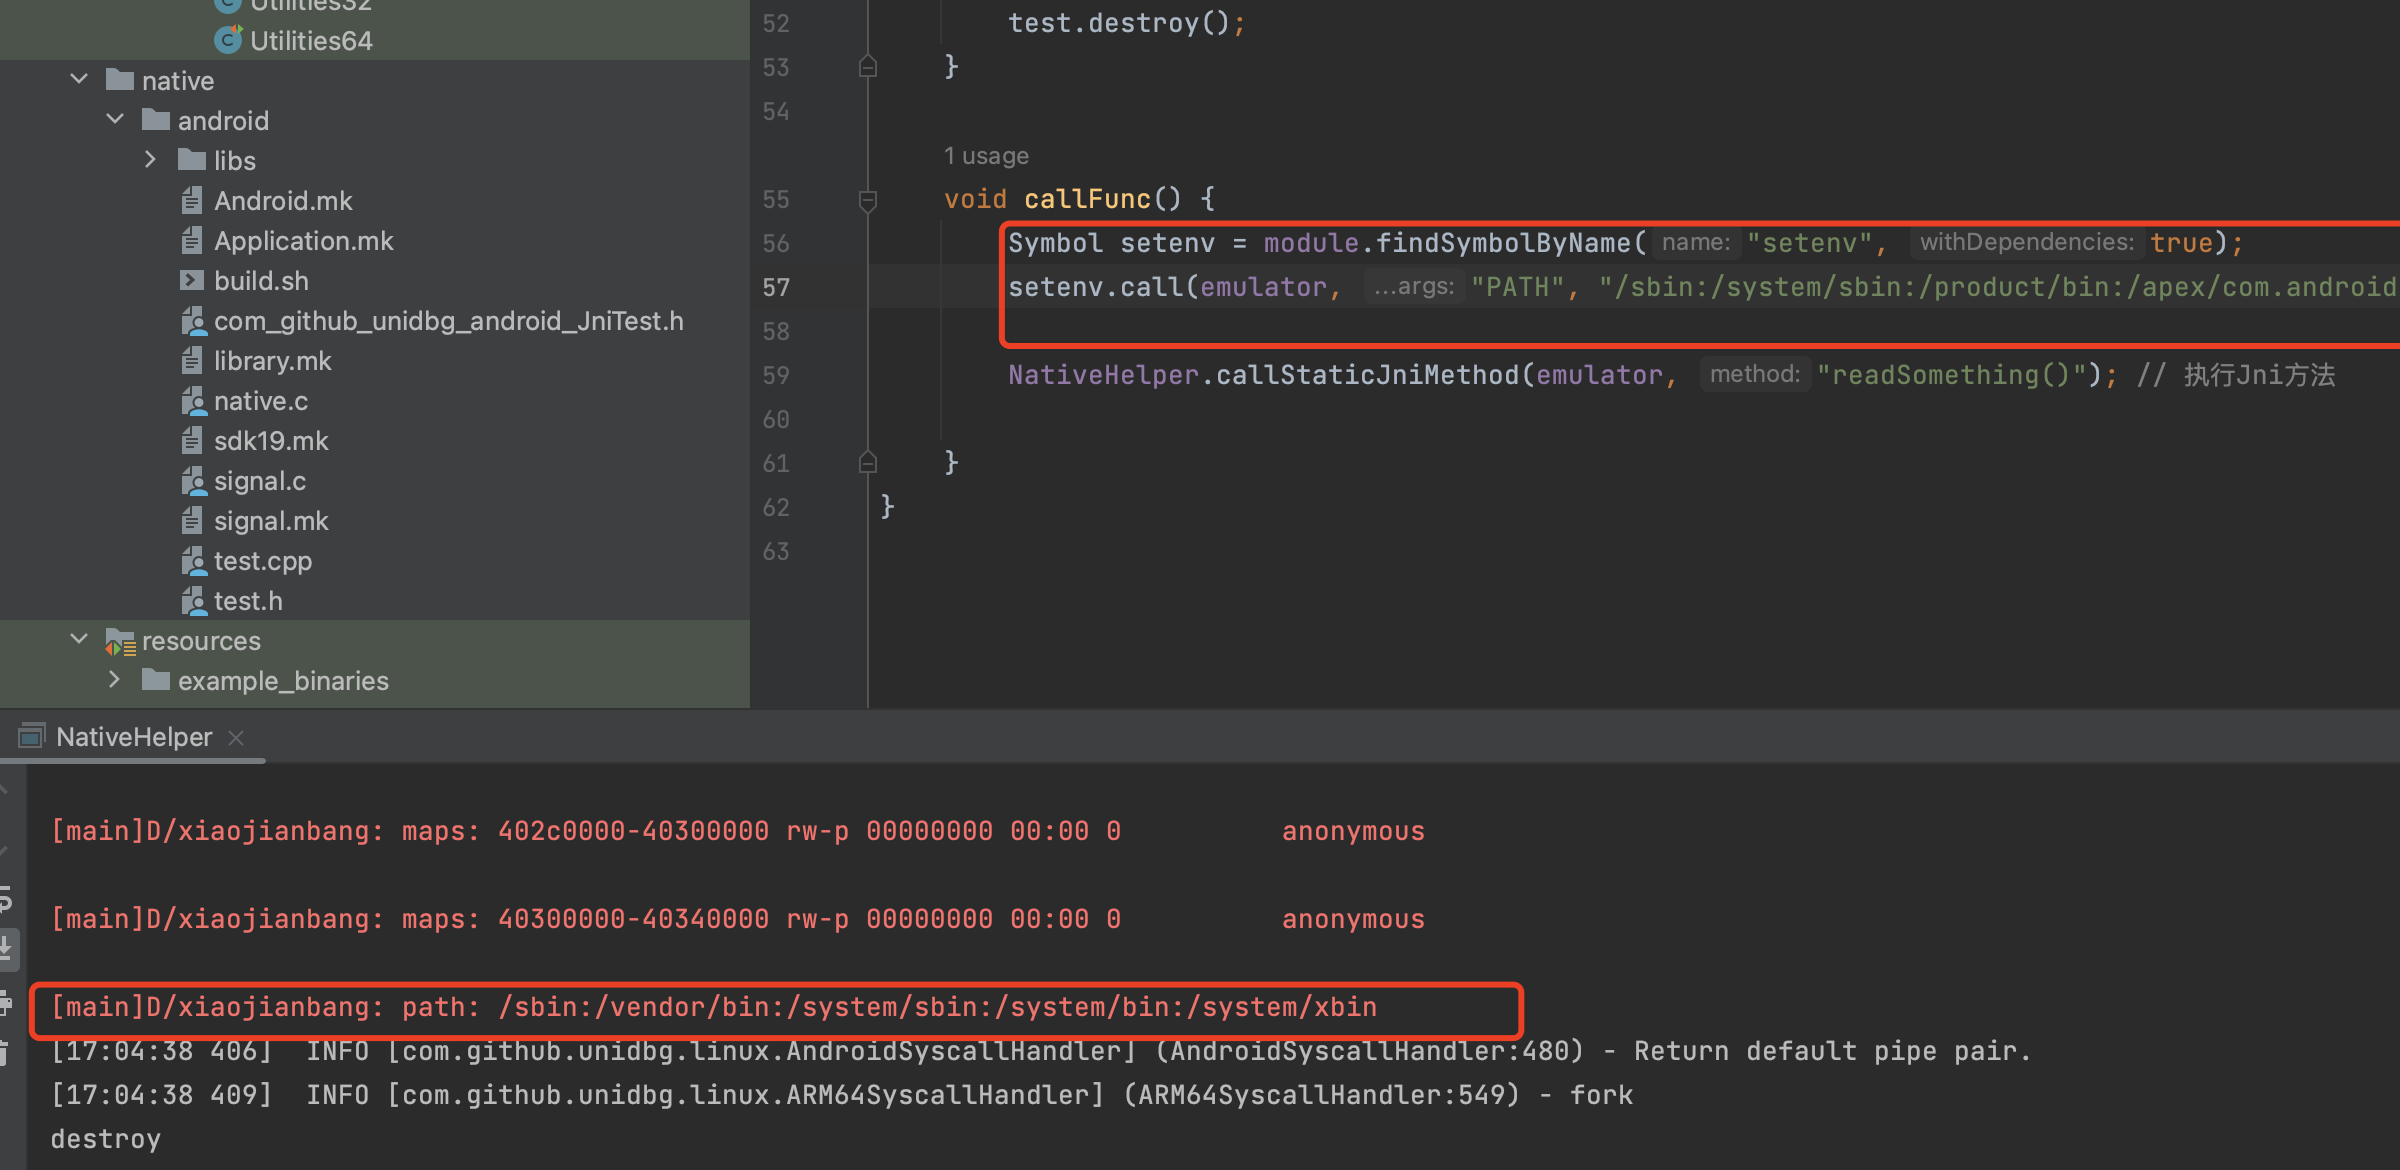
Task: Collapse the resources folder
Action: point(79,640)
